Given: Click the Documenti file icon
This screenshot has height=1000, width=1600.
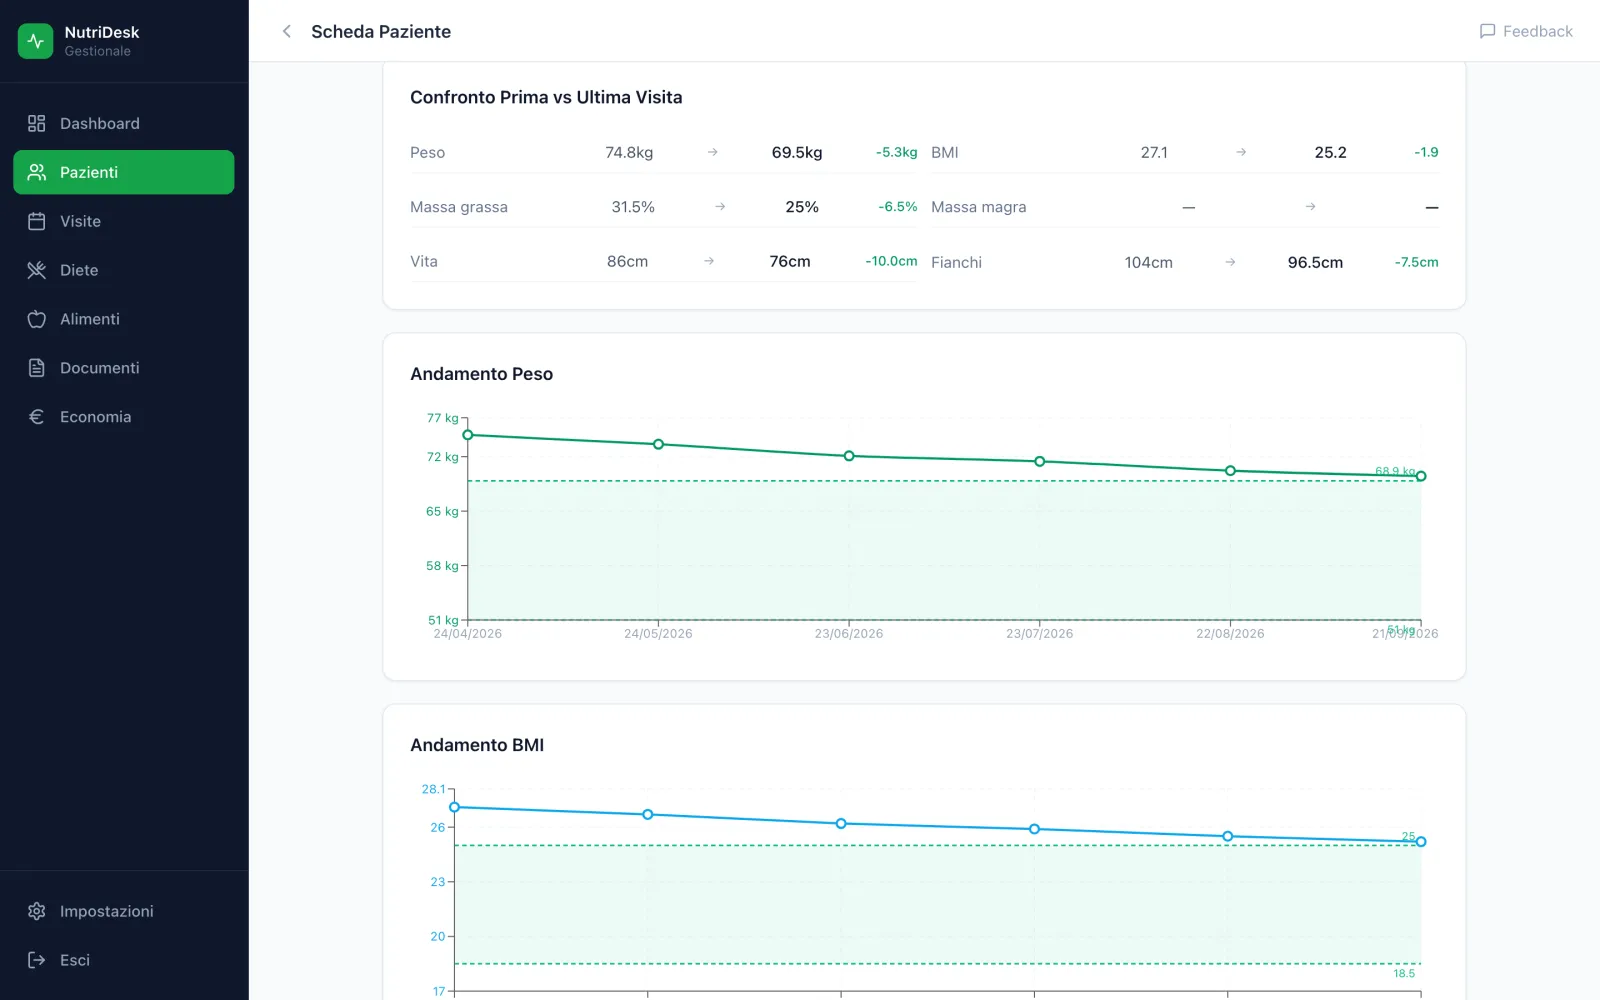Looking at the screenshot, I should point(37,368).
